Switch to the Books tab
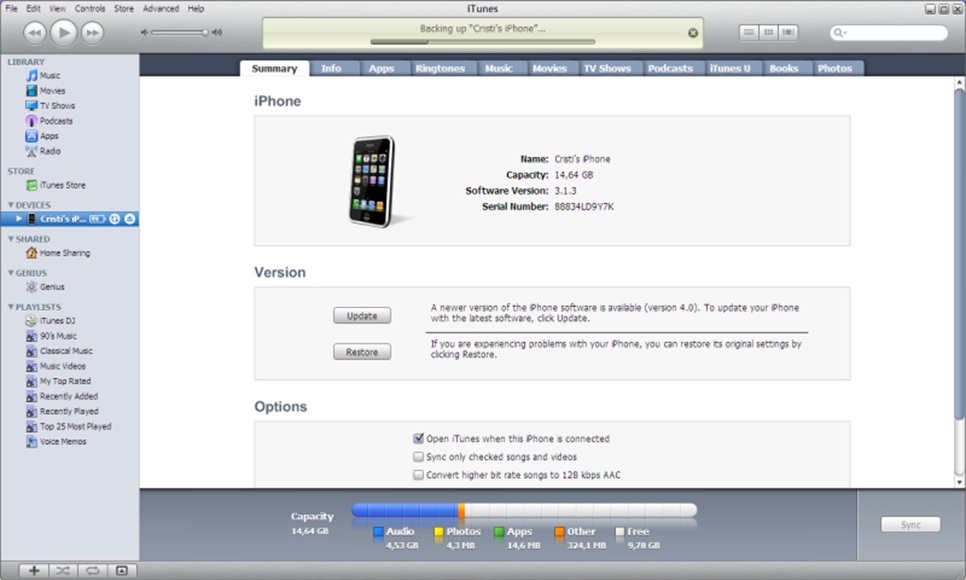 784,68
